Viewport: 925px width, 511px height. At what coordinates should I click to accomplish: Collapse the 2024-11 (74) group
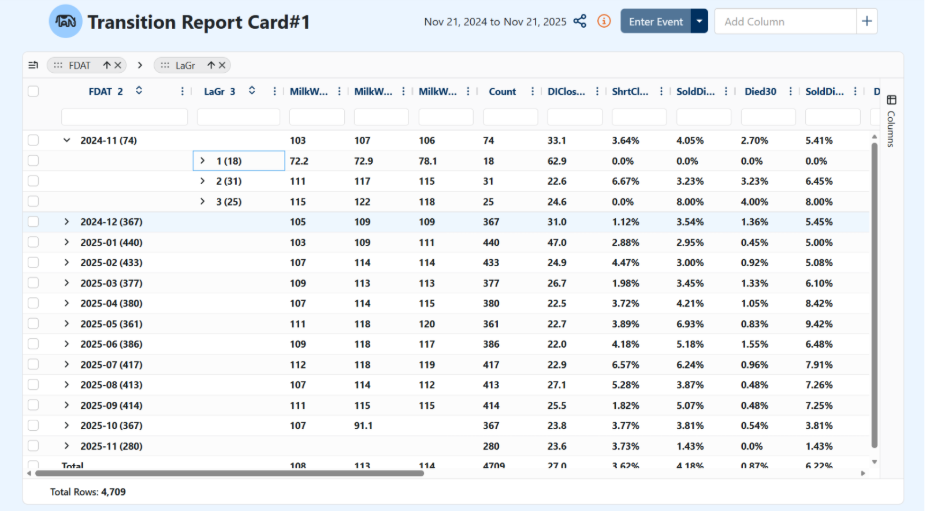[x=67, y=141]
